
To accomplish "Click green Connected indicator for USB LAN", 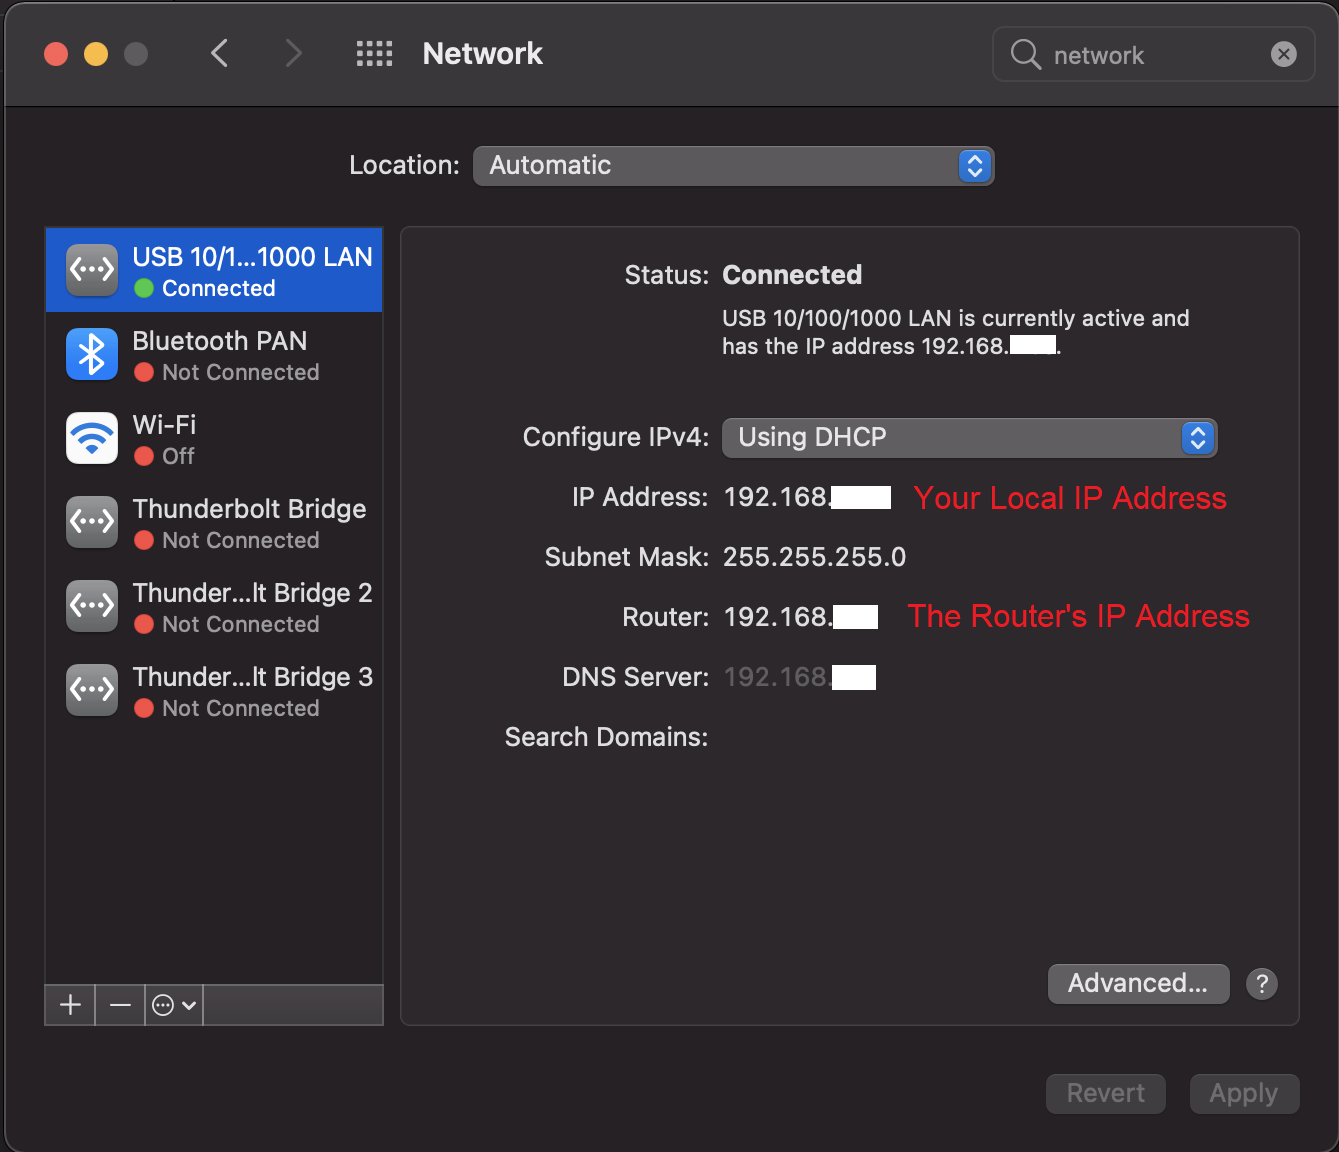I will pos(144,288).
